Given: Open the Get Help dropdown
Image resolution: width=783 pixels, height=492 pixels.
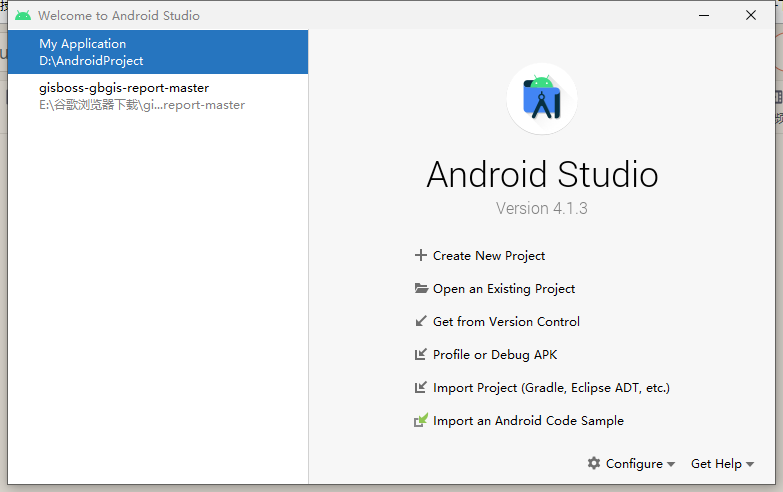Looking at the screenshot, I should (723, 464).
